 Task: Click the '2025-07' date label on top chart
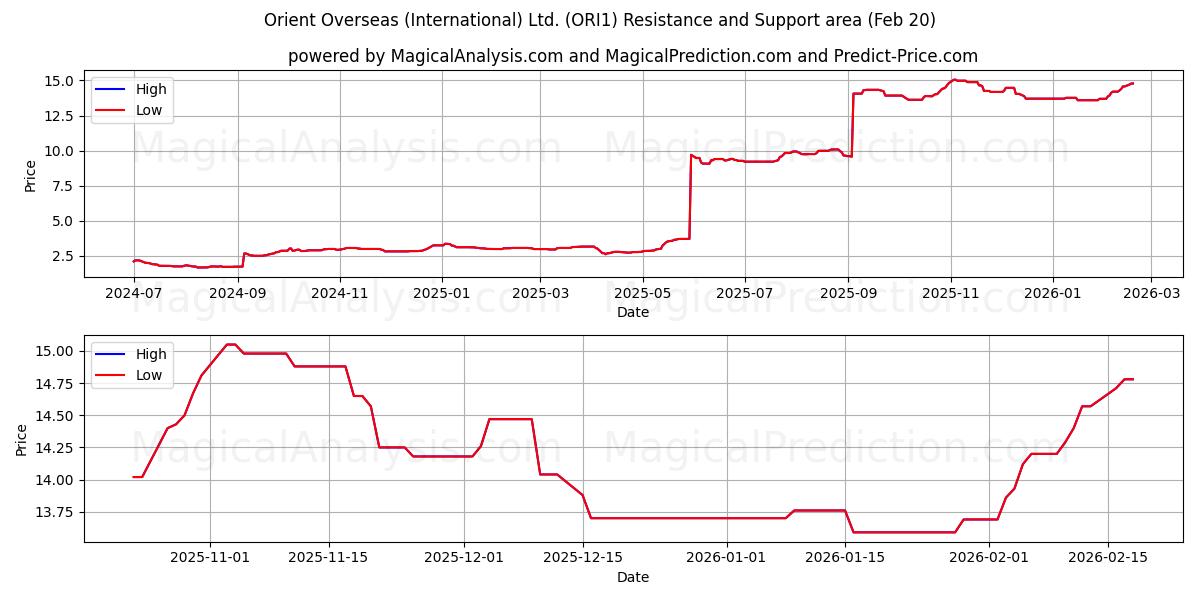(745, 294)
